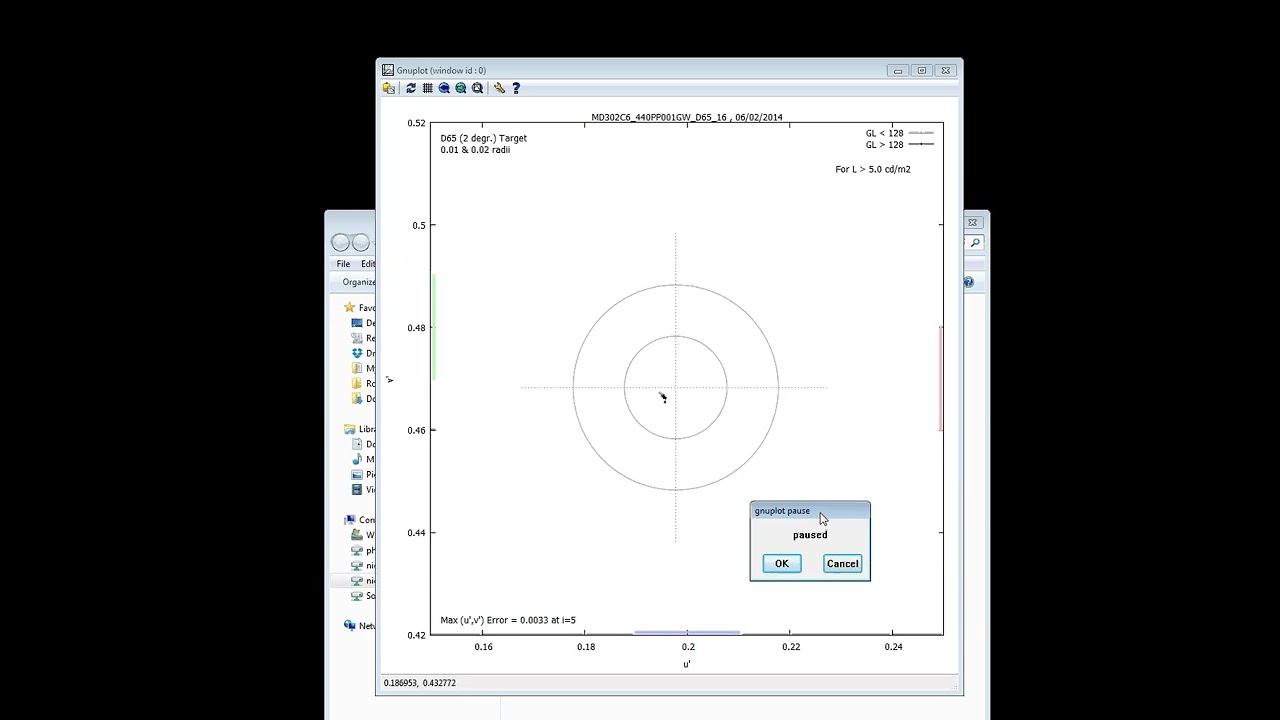Click the Explorer search magnifier icon
1280x720 pixels.
[x=975, y=242]
